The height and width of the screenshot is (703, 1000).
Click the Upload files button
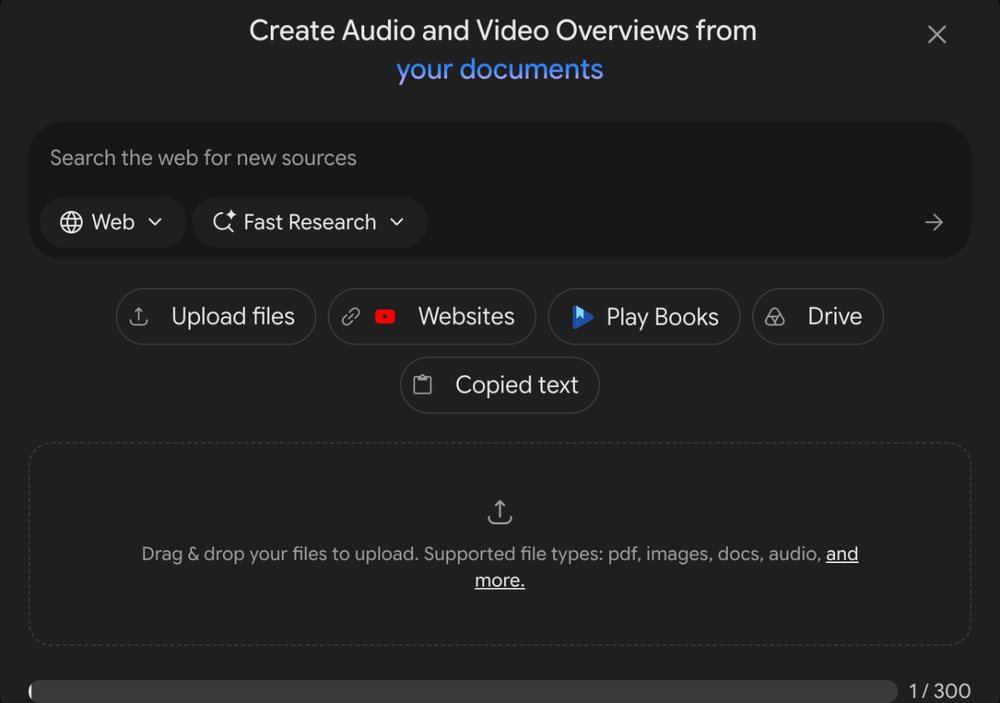[x=216, y=316]
